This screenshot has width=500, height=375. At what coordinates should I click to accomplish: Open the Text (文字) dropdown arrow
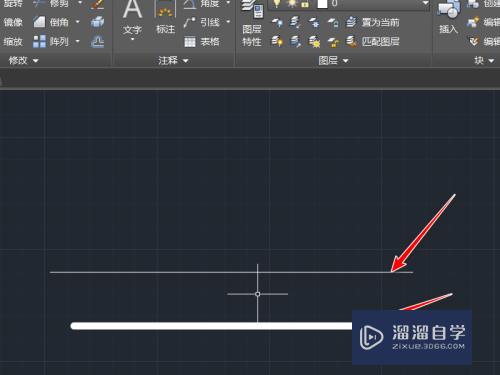pos(132,40)
